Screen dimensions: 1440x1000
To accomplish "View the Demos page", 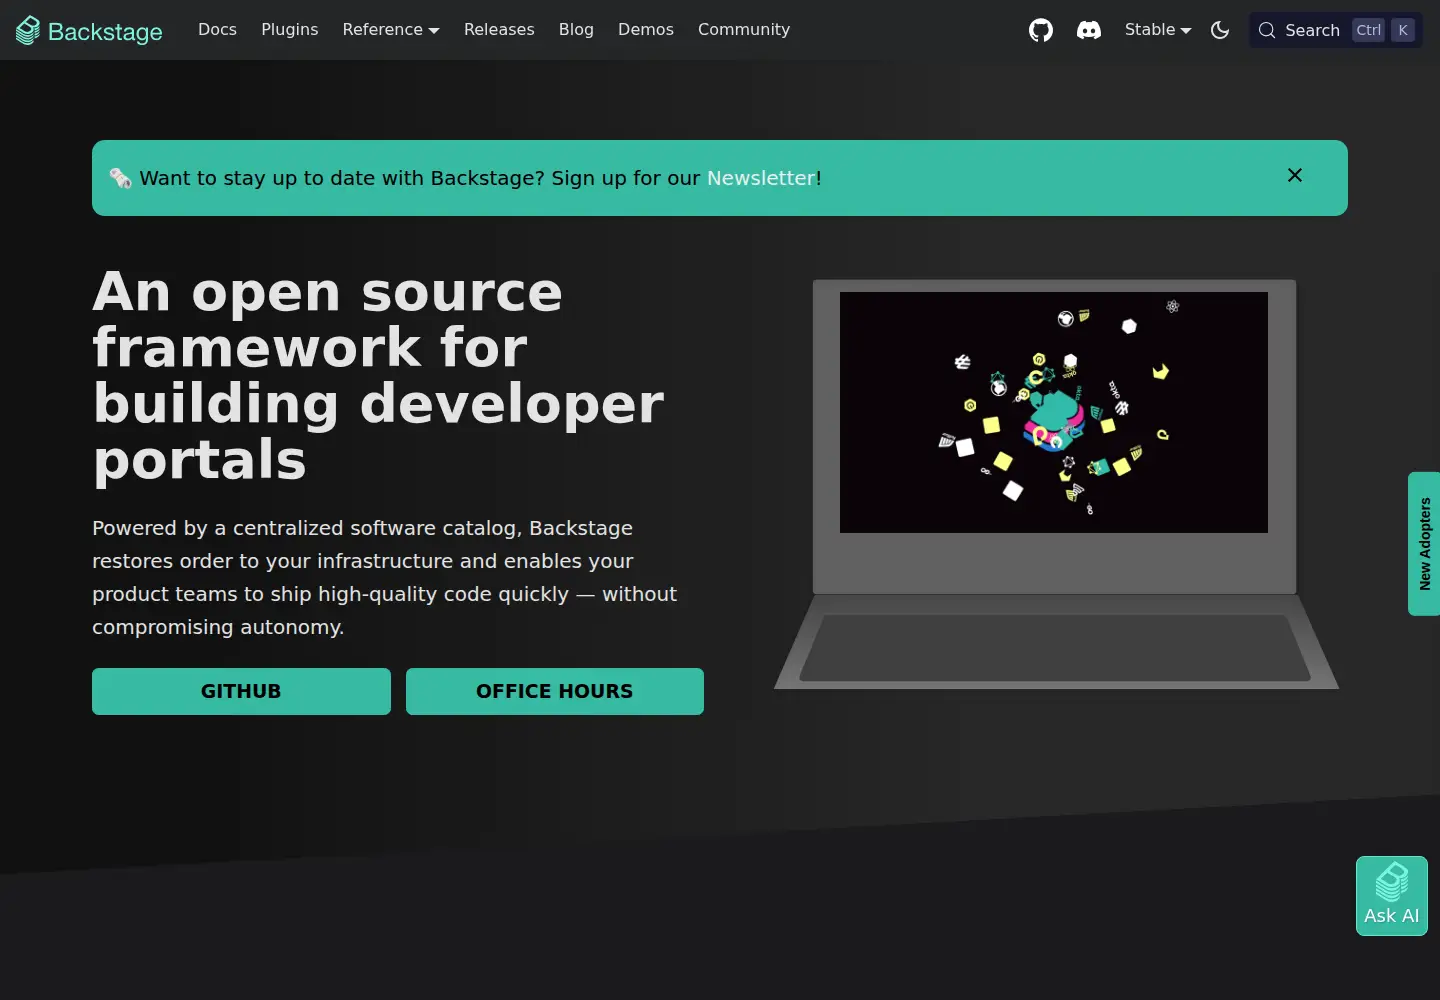I will pos(646,30).
